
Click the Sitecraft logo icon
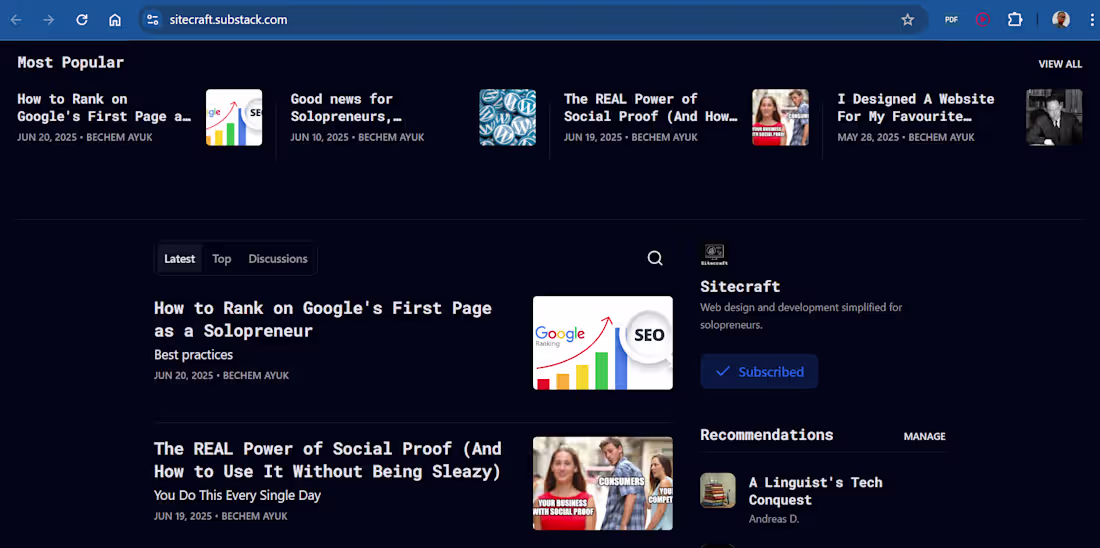click(x=714, y=254)
